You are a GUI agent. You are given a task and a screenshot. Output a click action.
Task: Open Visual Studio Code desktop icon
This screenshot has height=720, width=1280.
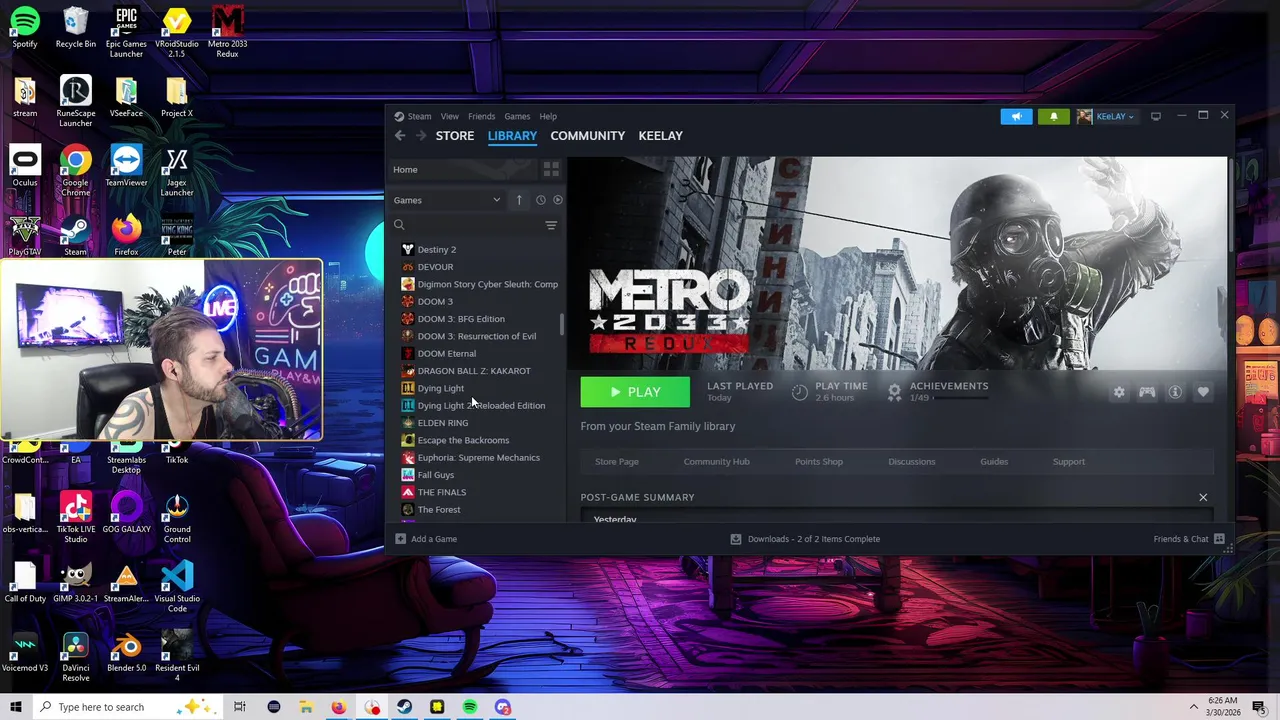point(177,586)
